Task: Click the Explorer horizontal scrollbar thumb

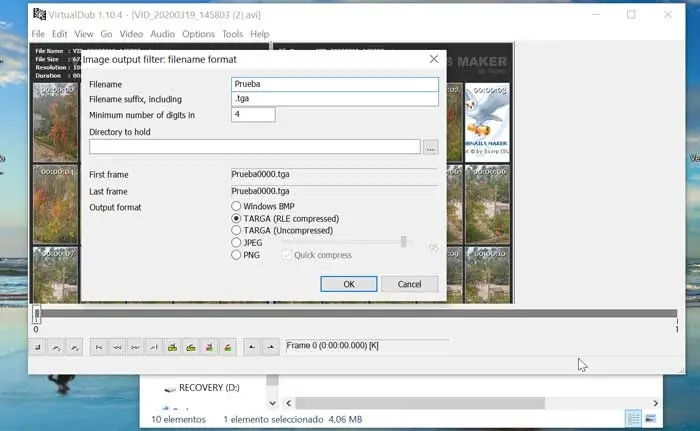Action: click(420, 403)
